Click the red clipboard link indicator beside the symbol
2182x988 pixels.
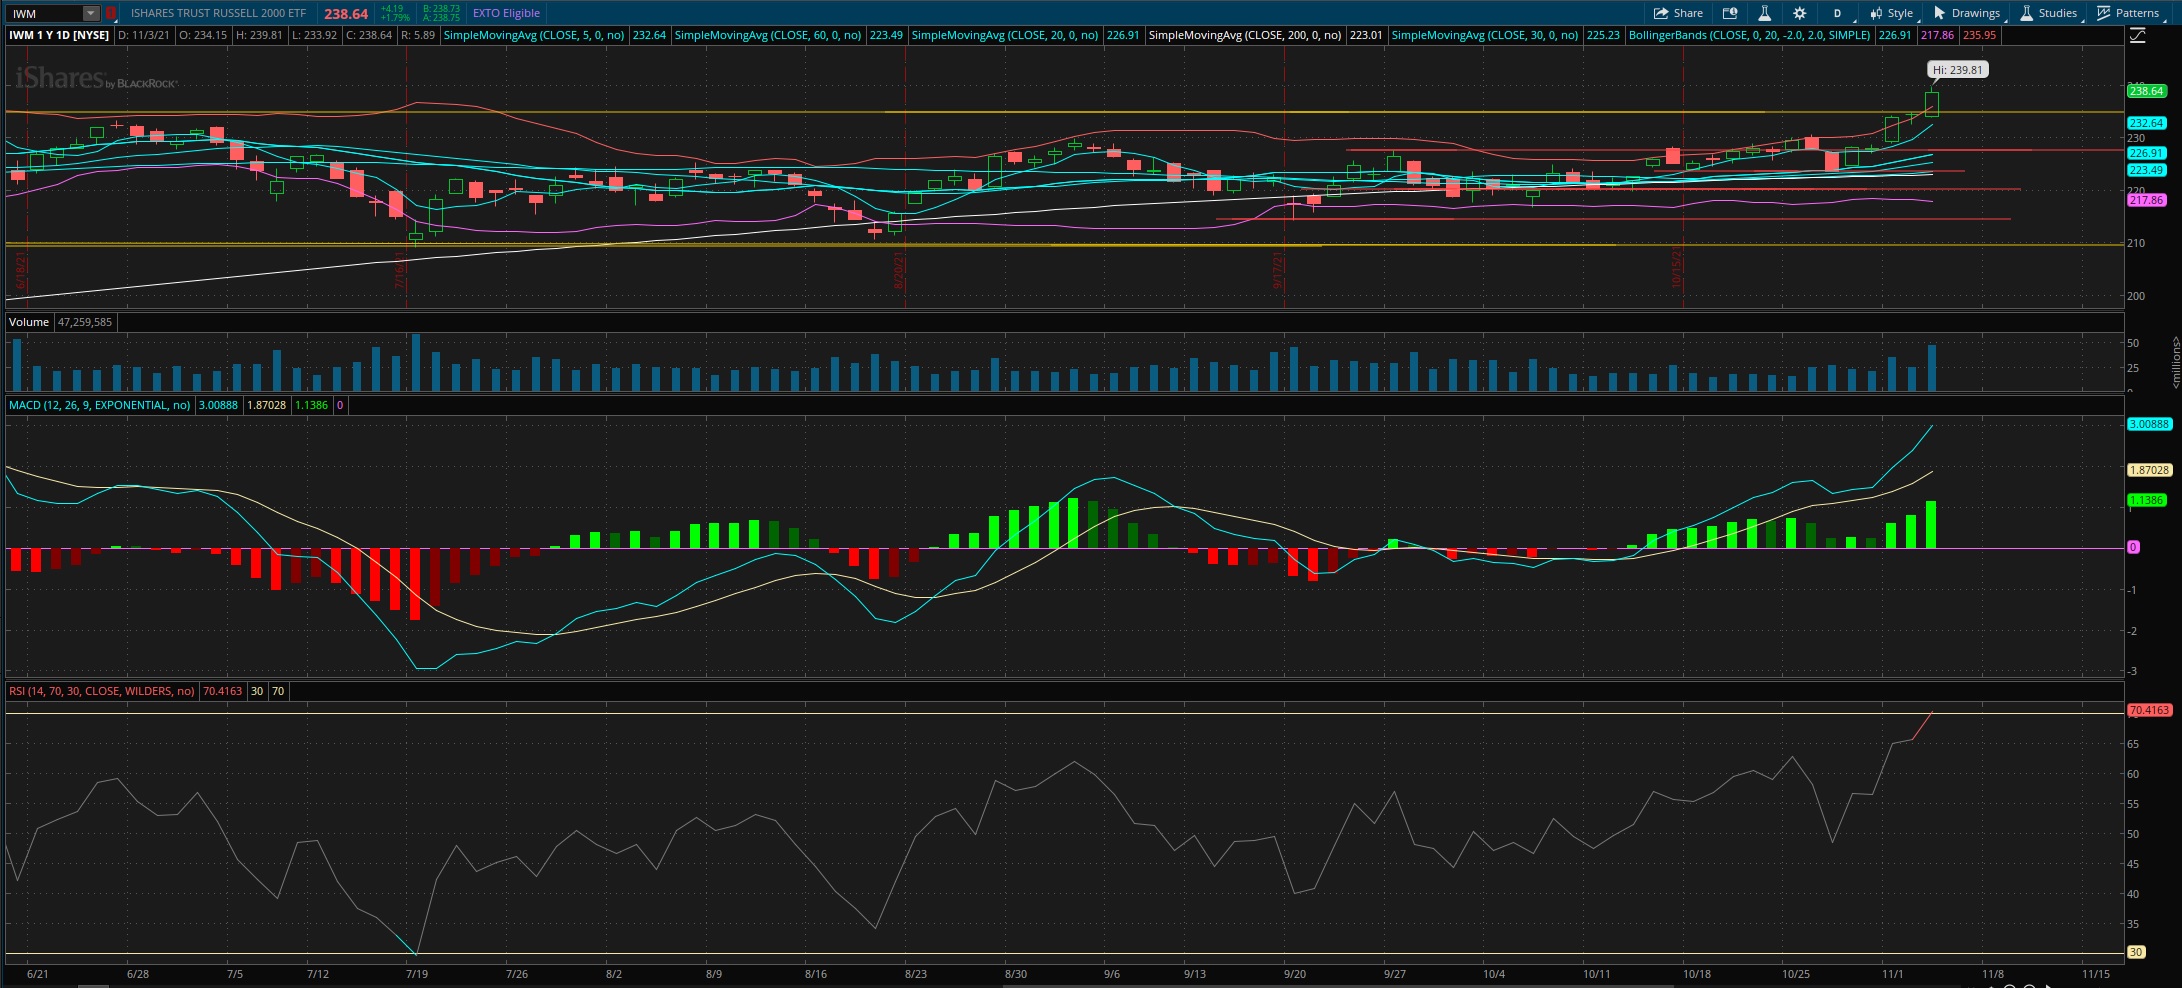click(x=111, y=13)
